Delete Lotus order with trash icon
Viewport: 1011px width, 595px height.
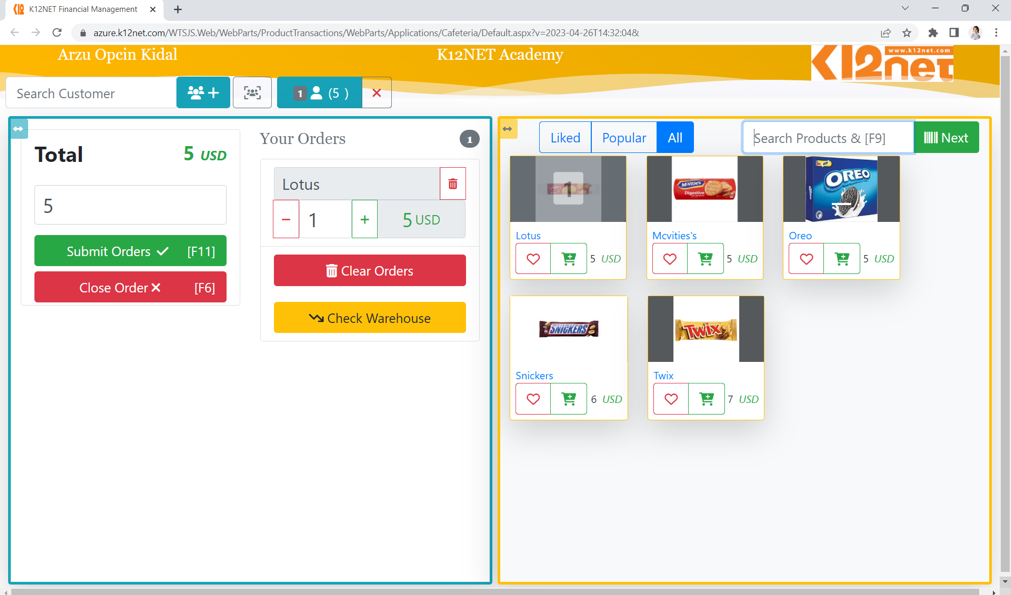coord(452,184)
